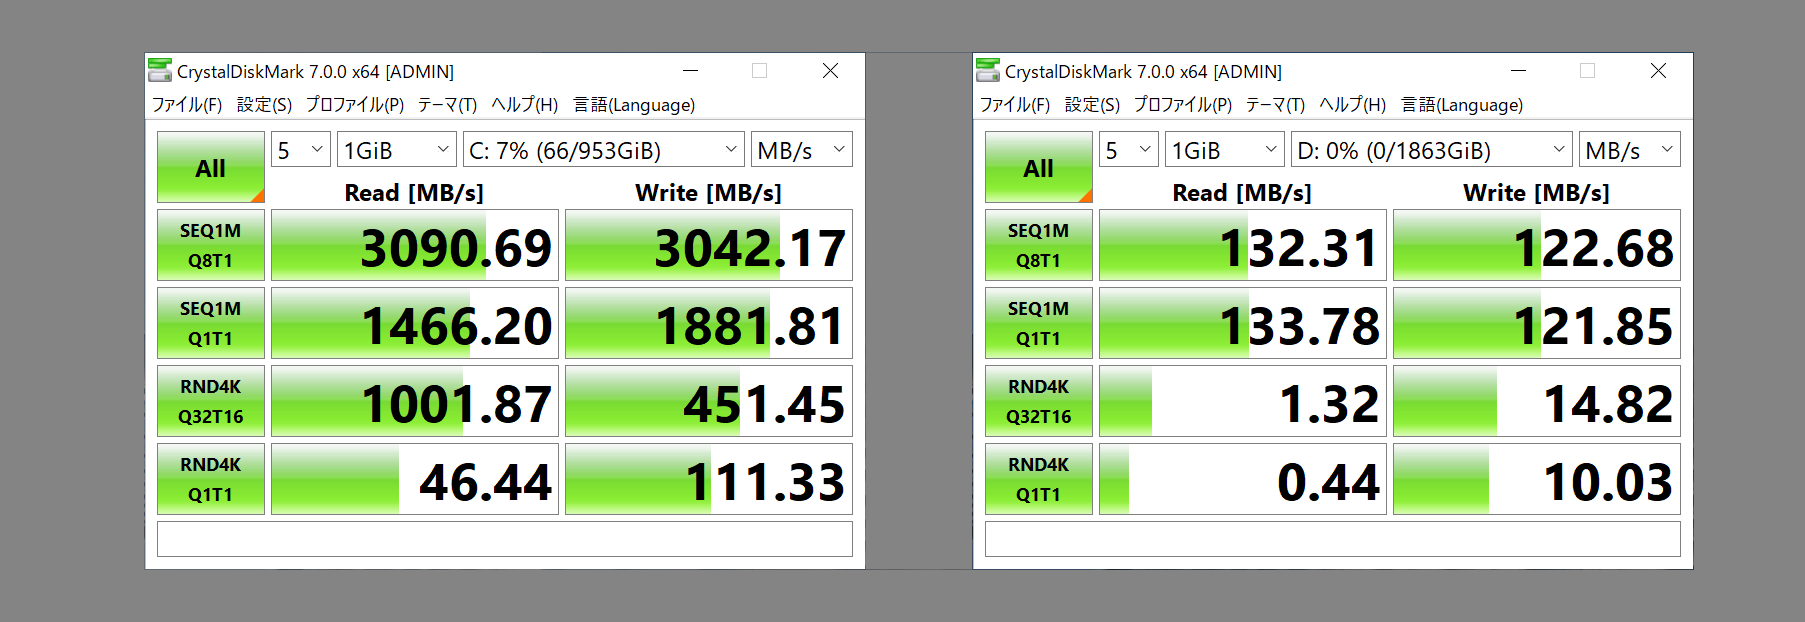Open test count dropdown in right window
The width and height of the screenshot is (1805, 622).
[1129, 150]
